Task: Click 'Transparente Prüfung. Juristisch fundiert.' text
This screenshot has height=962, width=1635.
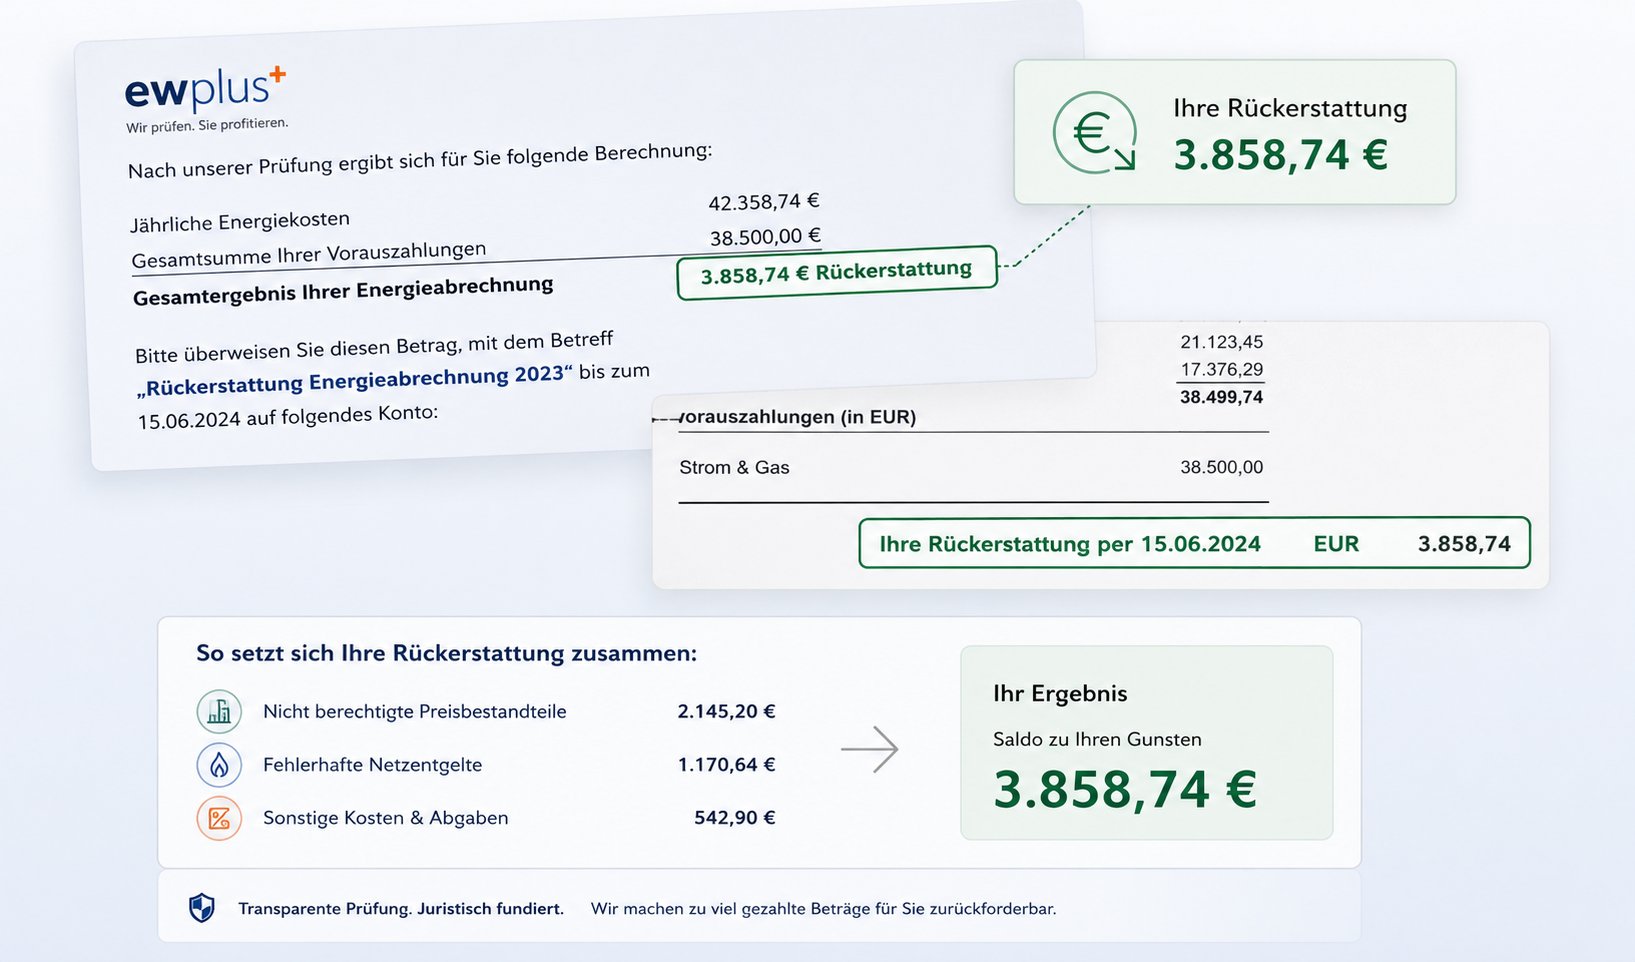Action: point(401,909)
